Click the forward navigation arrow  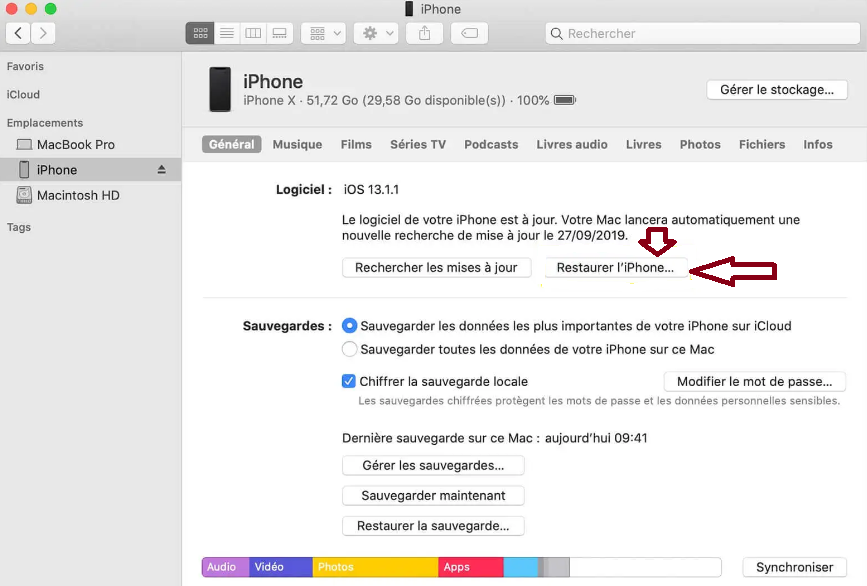(x=43, y=33)
